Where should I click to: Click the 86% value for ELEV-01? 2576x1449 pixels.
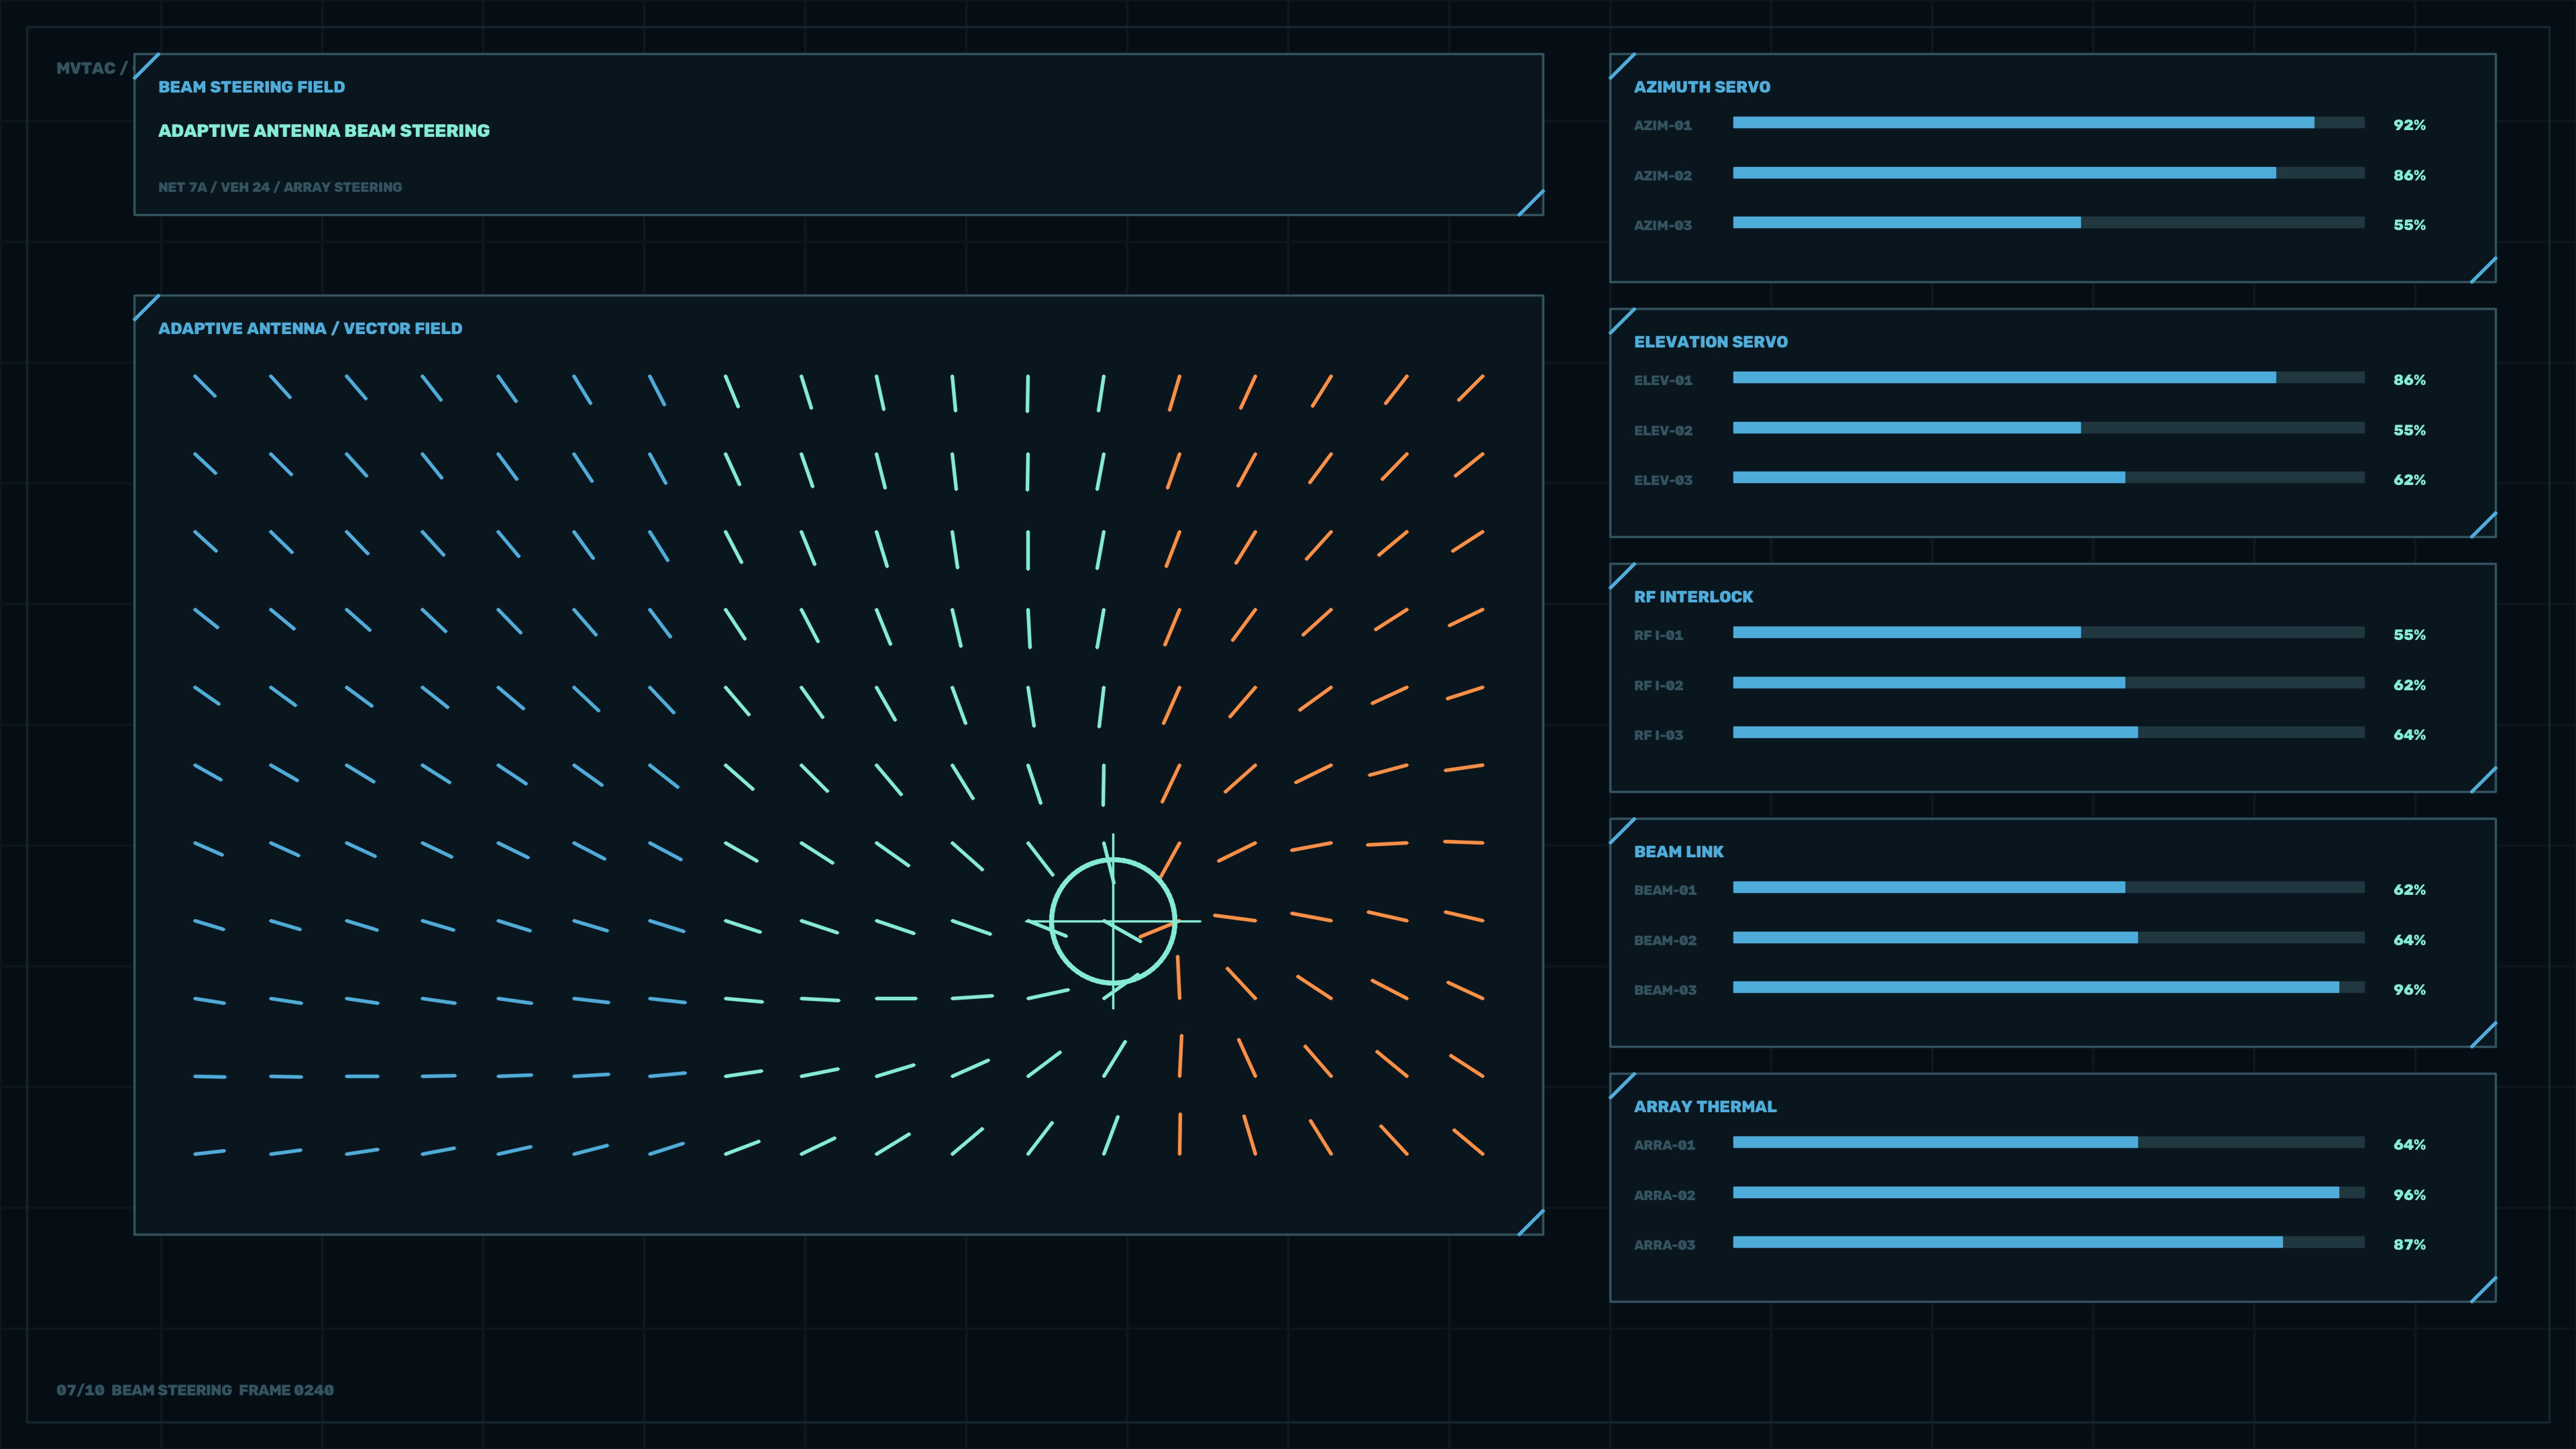click(2409, 380)
